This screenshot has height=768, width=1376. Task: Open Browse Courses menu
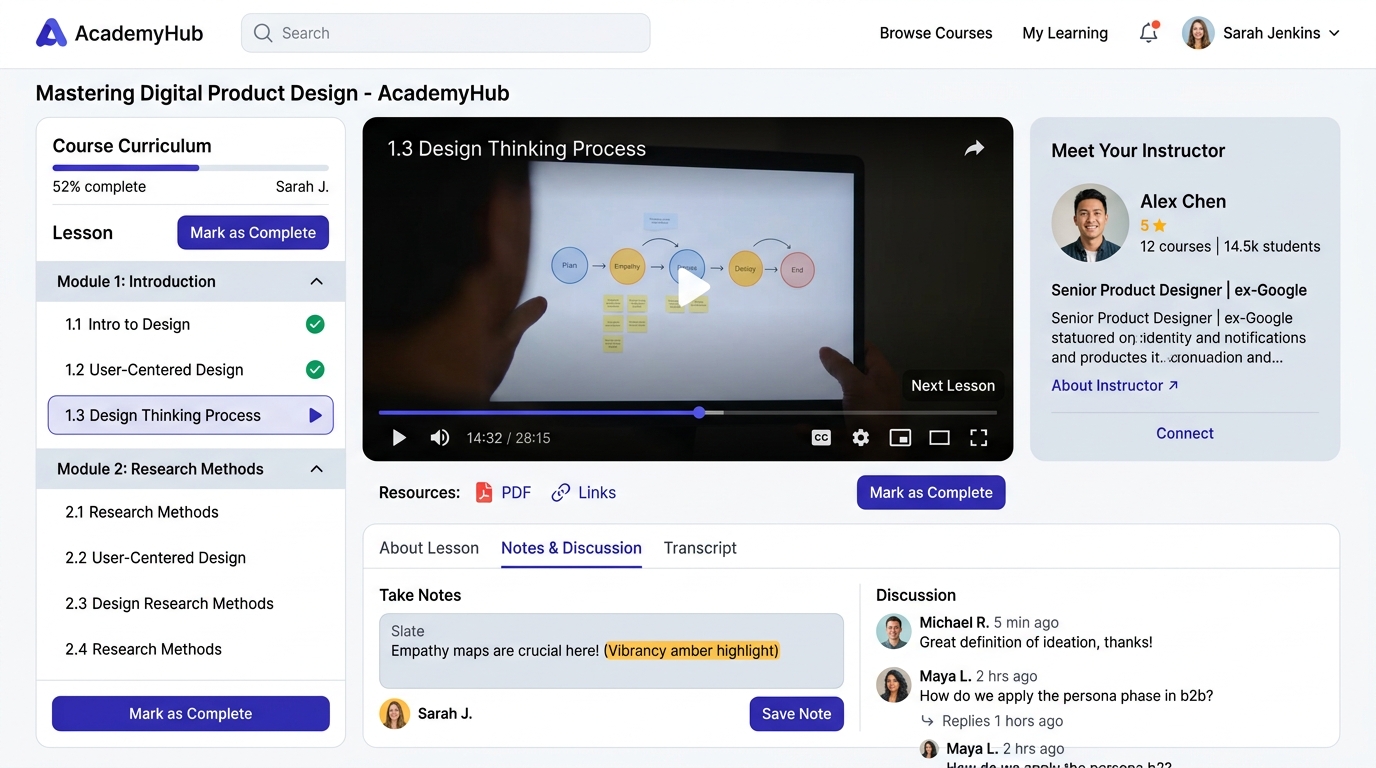pos(936,33)
